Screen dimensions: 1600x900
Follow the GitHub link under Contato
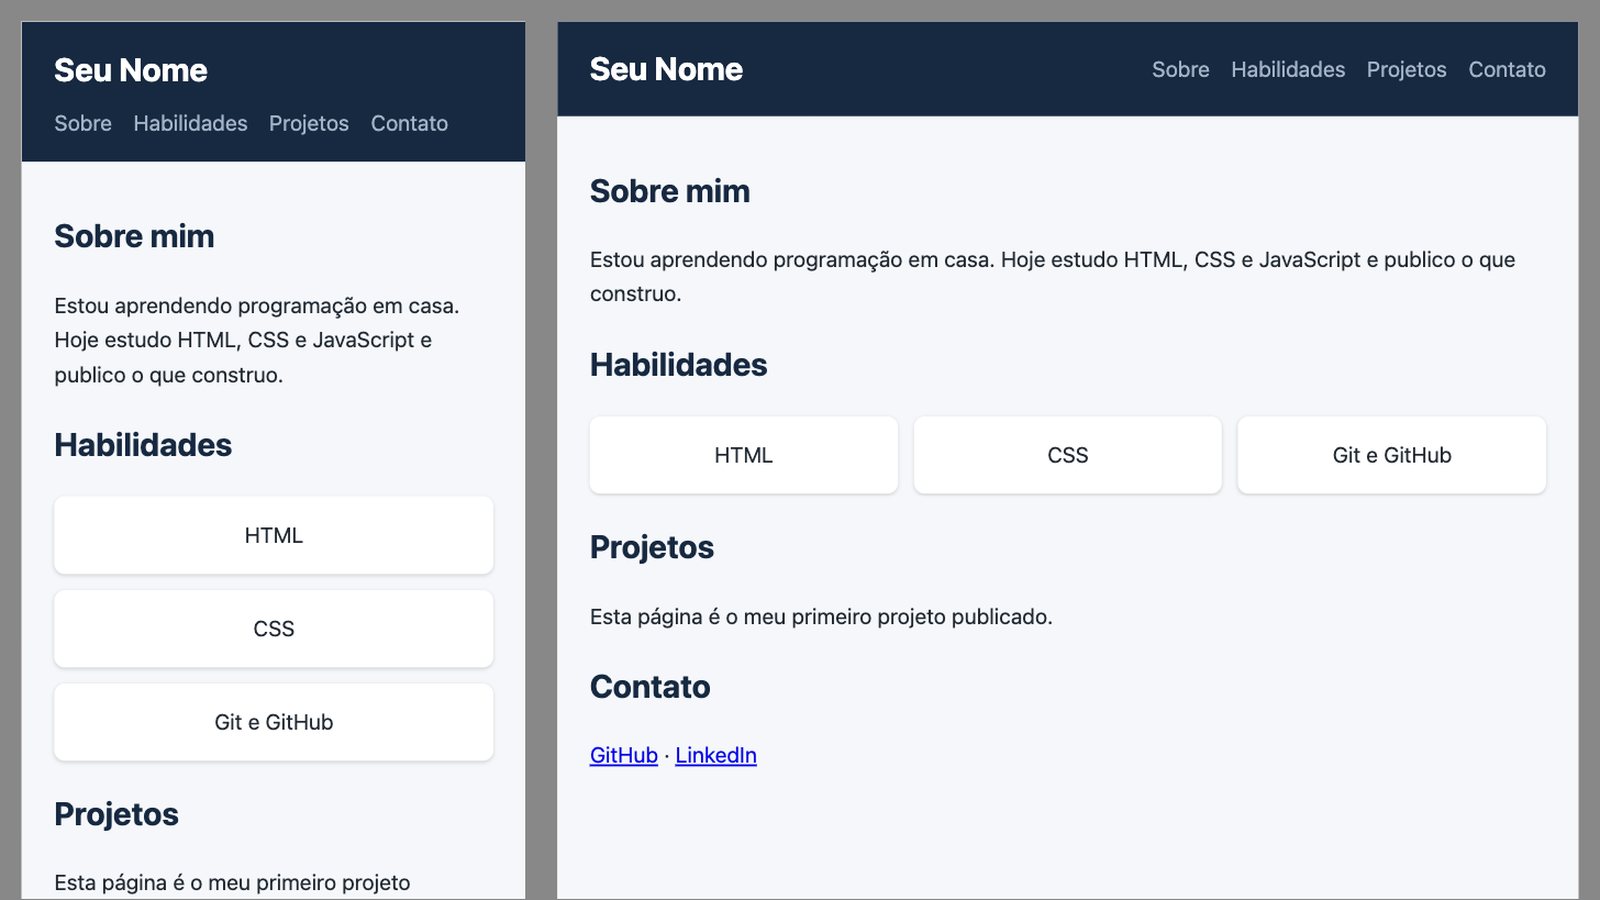point(624,755)
